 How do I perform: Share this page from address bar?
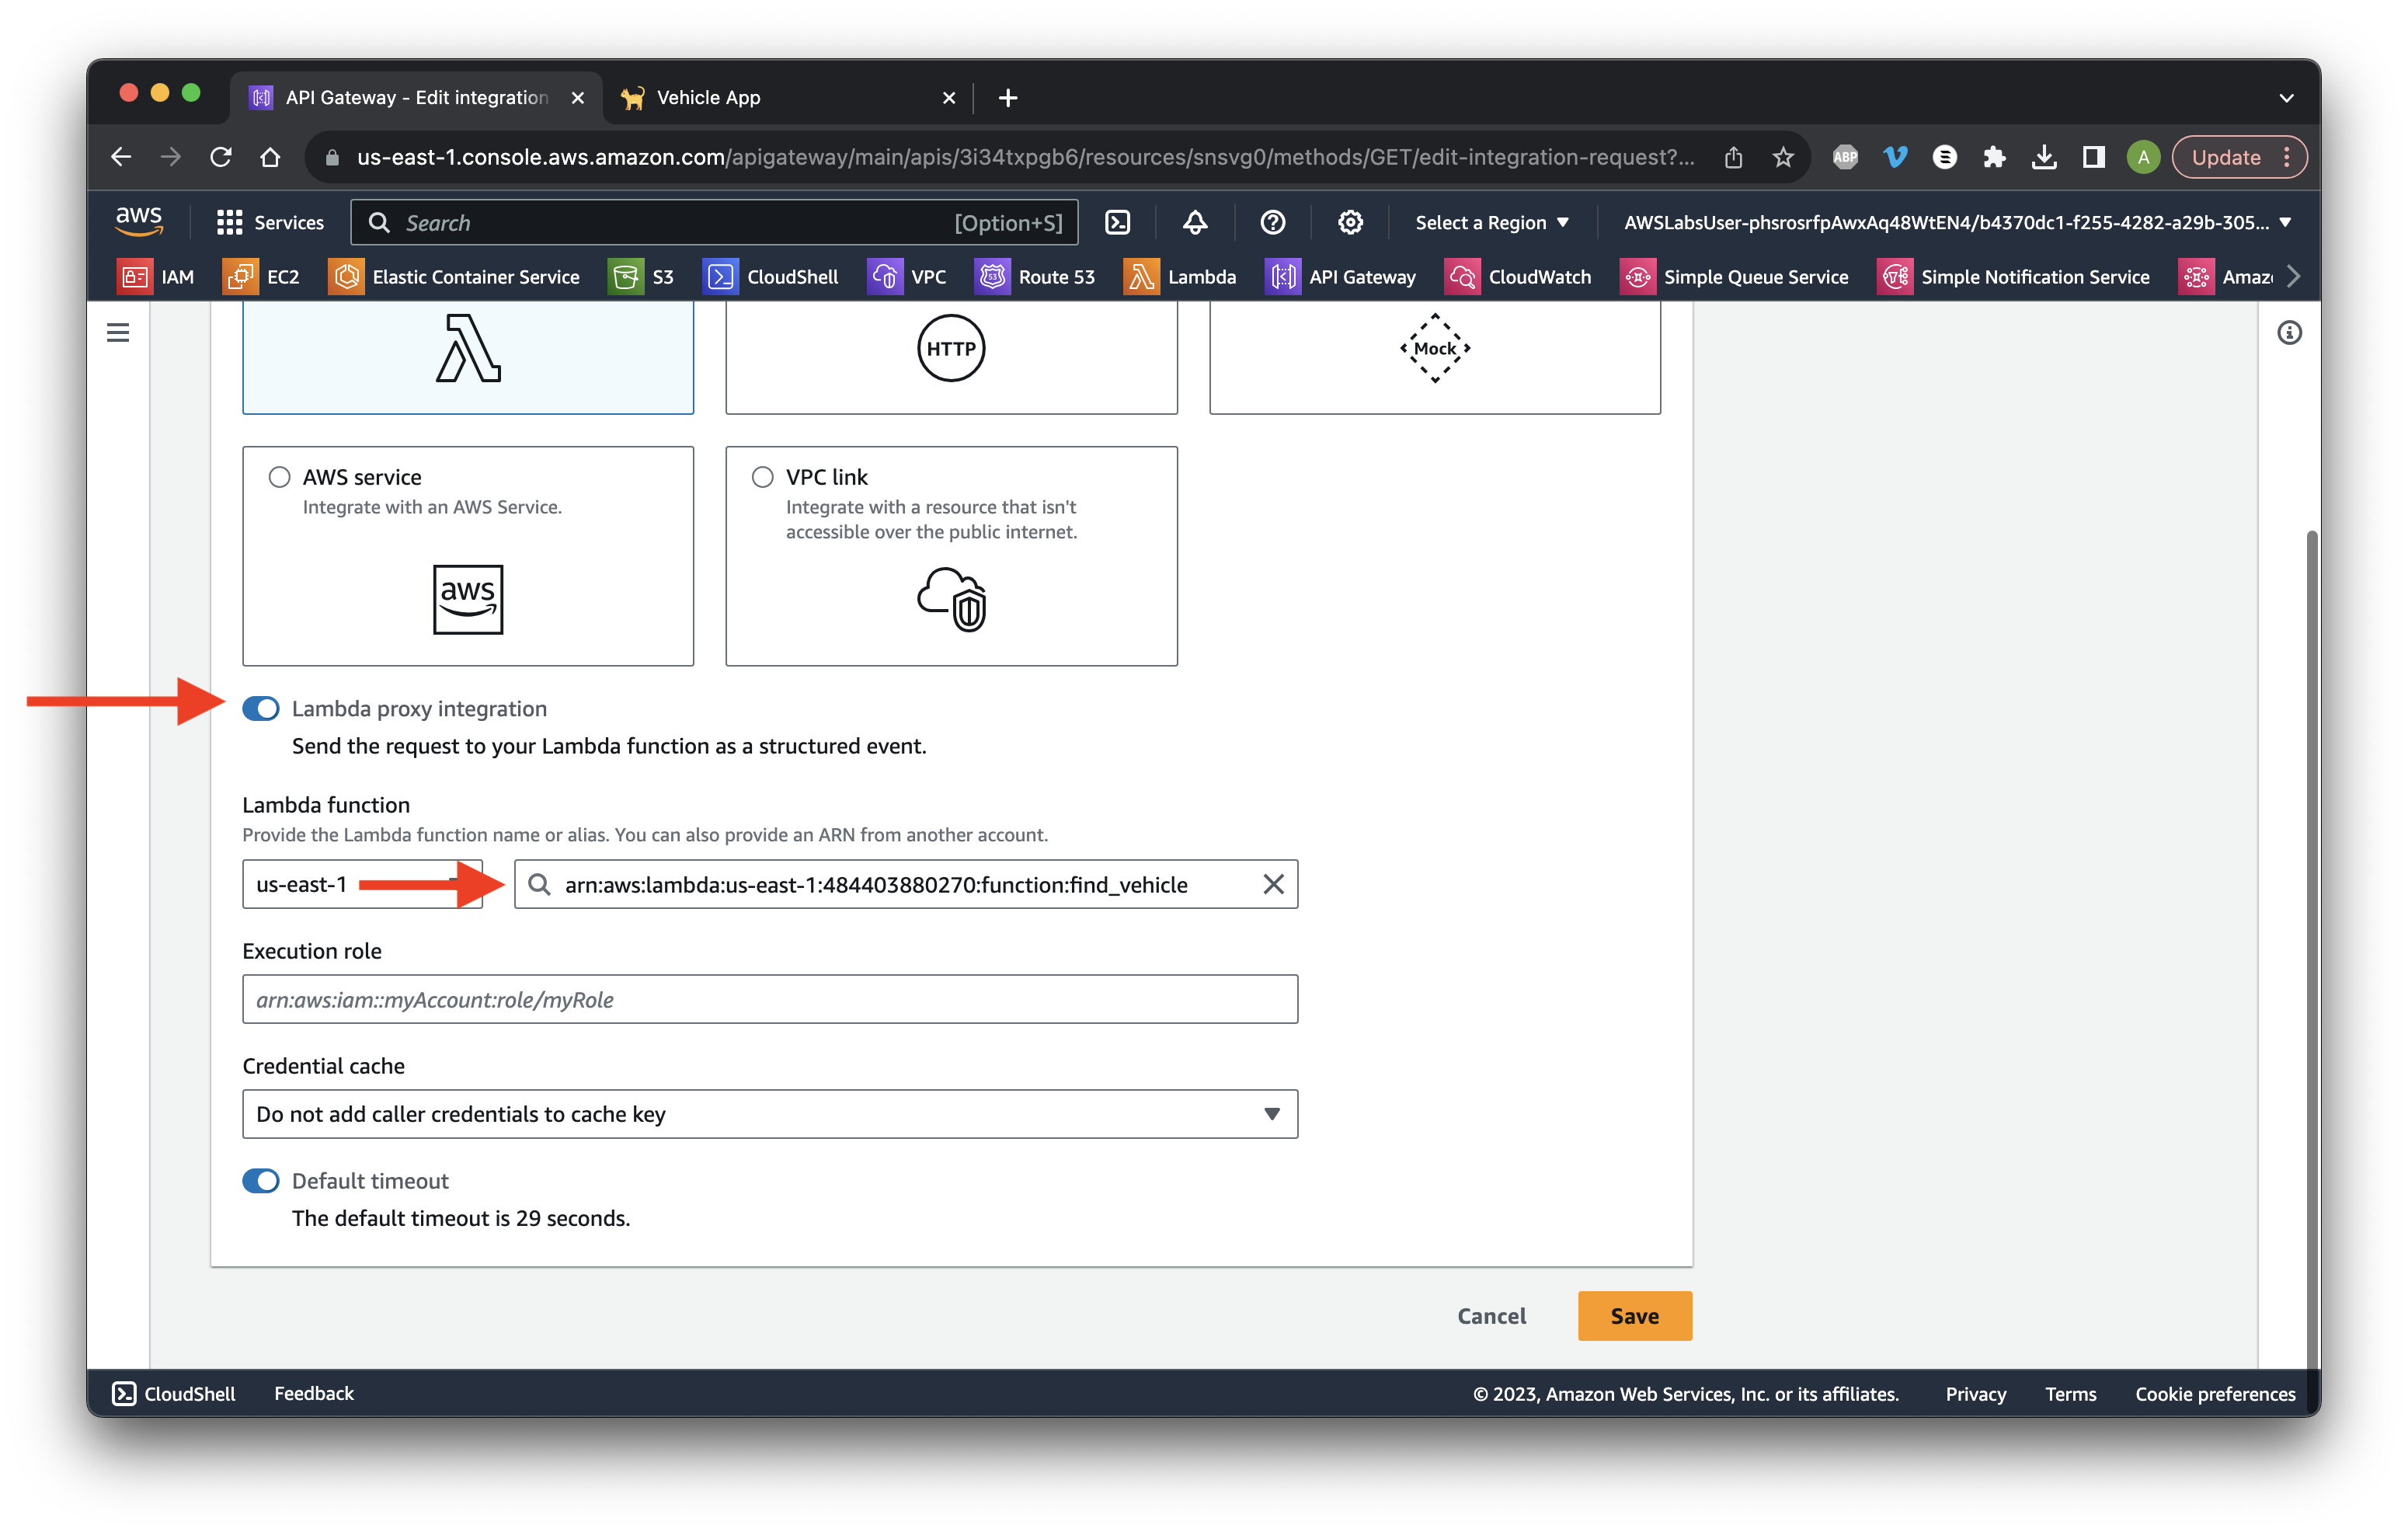tap(1733, 157)
